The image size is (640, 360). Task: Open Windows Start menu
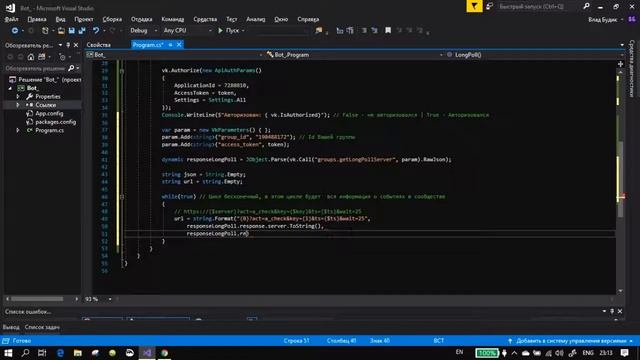8,353
